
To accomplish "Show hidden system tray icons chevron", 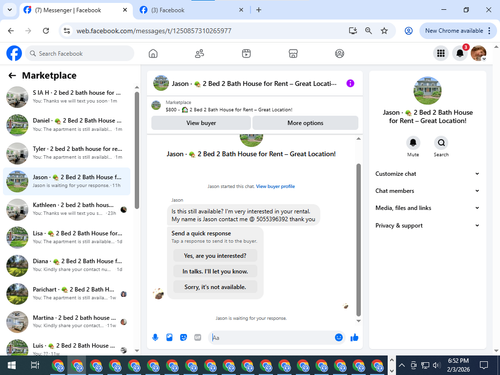I will click(402, 365).
